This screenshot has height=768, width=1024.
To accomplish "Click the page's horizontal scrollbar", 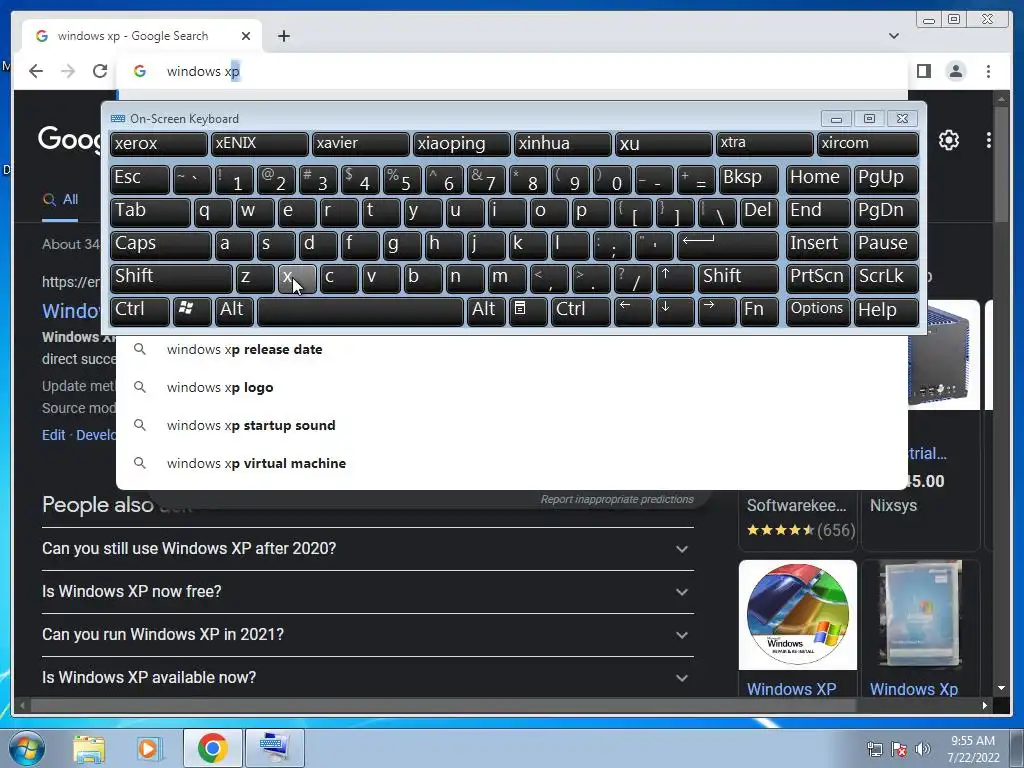I will 444,705.
